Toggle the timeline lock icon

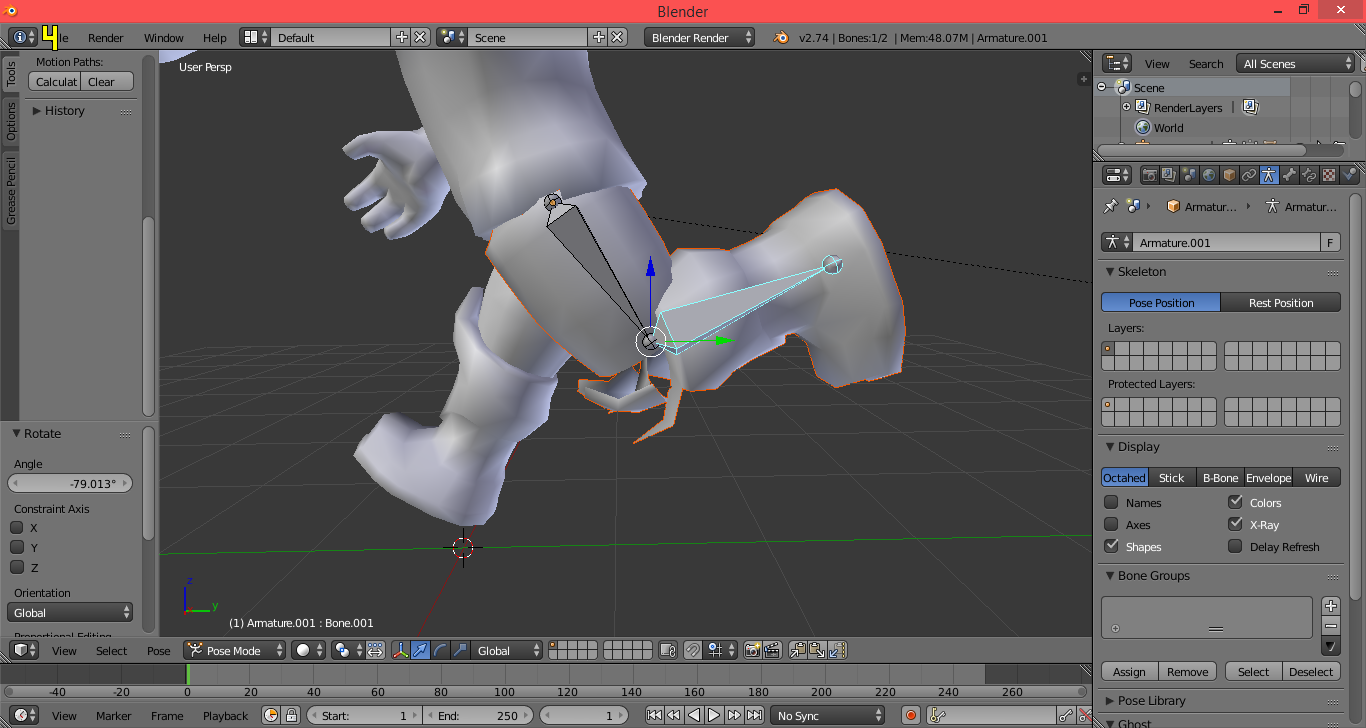coord(291,715)
